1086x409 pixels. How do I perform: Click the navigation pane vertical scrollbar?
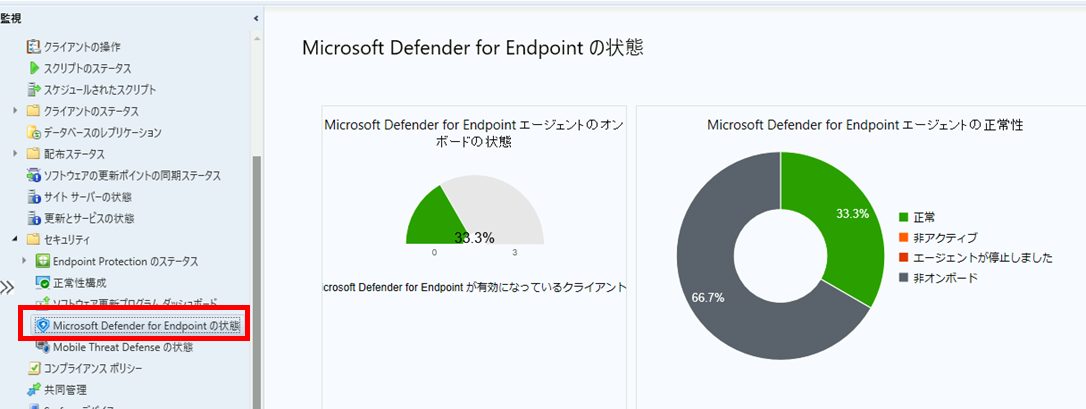257,282
